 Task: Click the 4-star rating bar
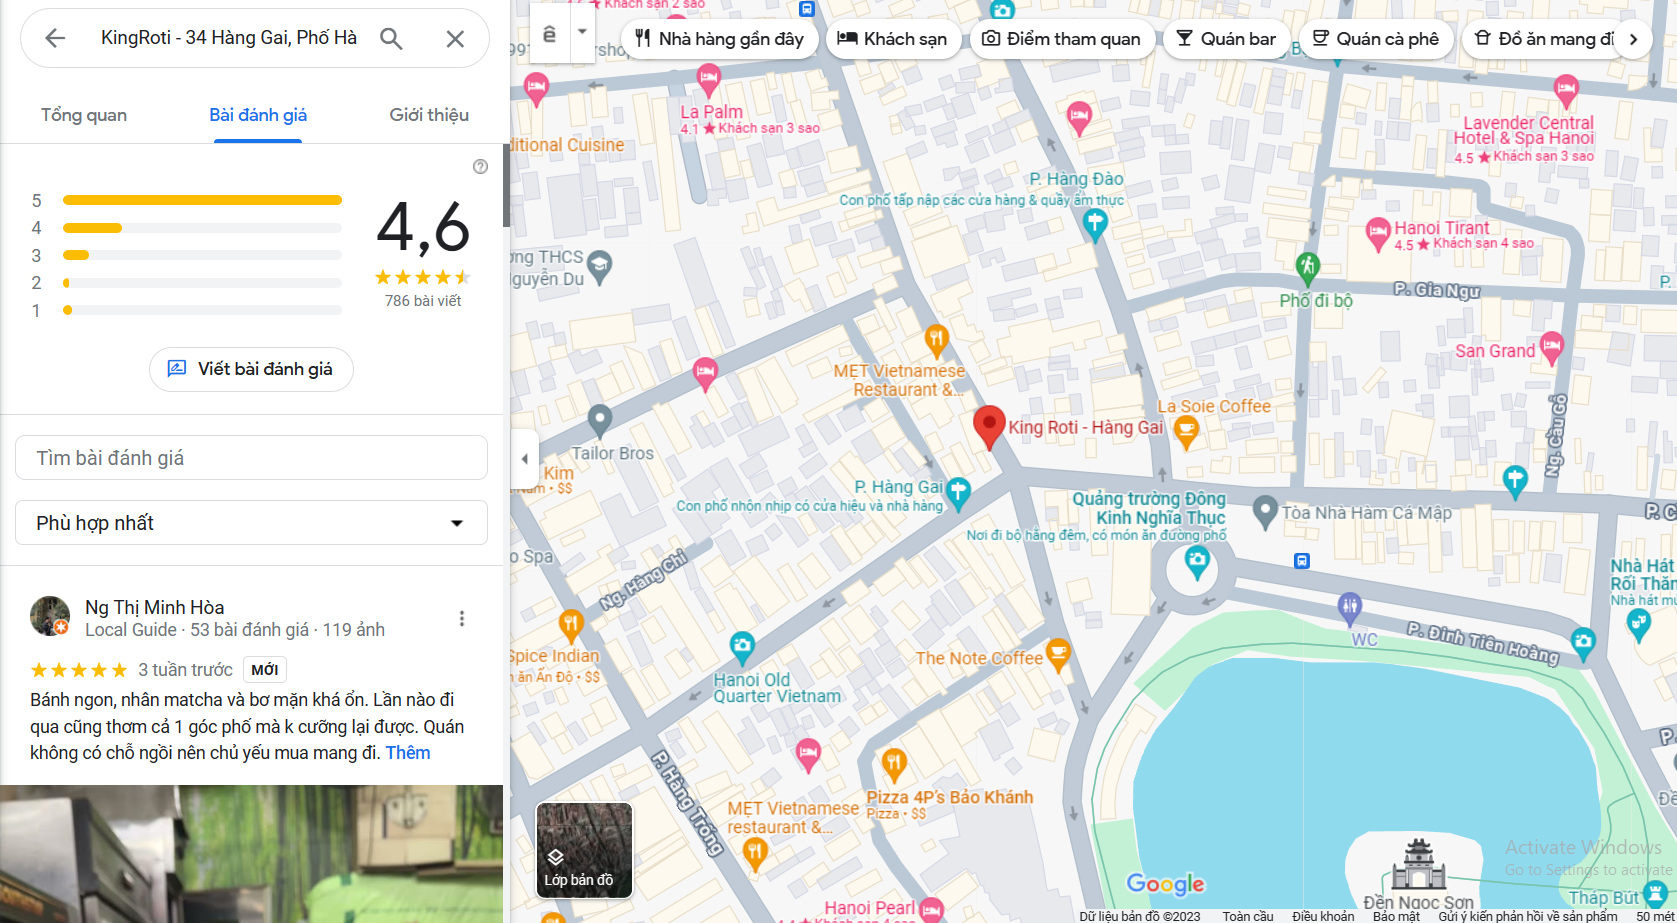[x=202, y=228]
